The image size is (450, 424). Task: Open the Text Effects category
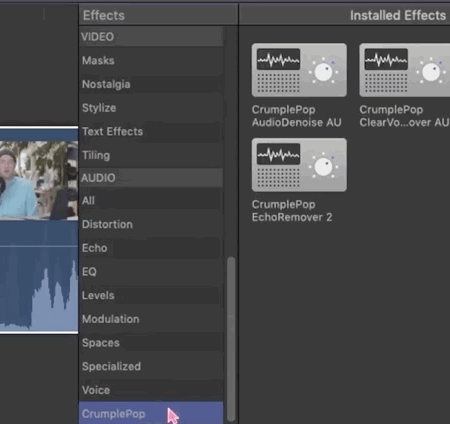pyautogui.click(x=151, y=132)
